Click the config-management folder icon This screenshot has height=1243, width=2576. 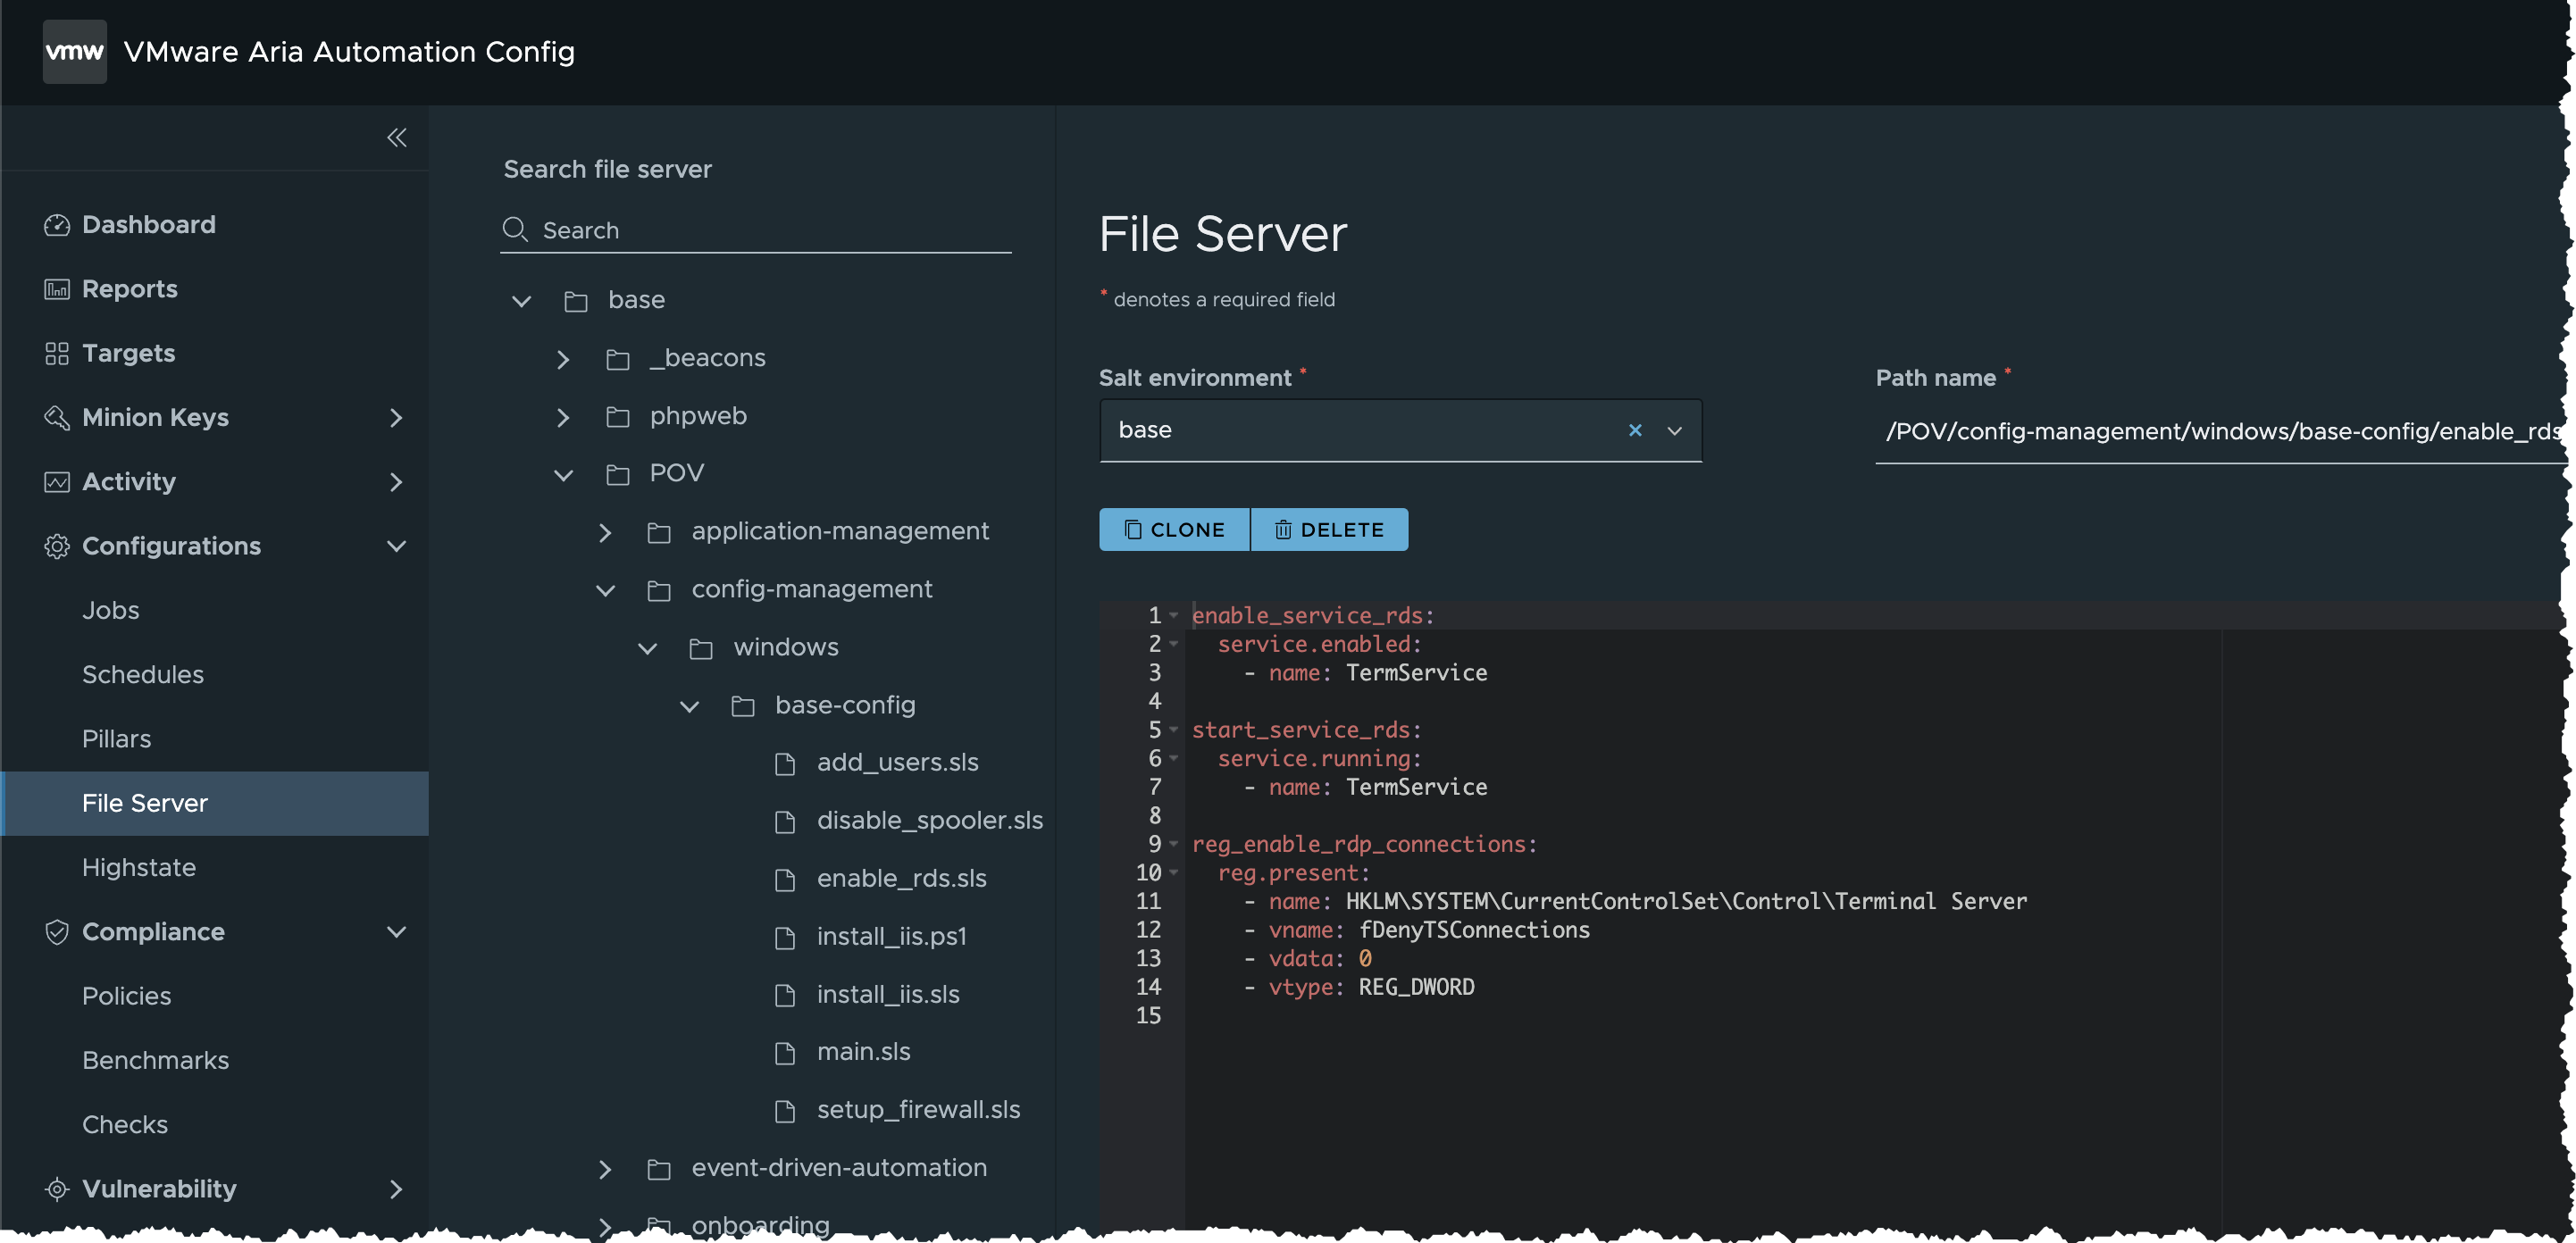pos(659,590)
